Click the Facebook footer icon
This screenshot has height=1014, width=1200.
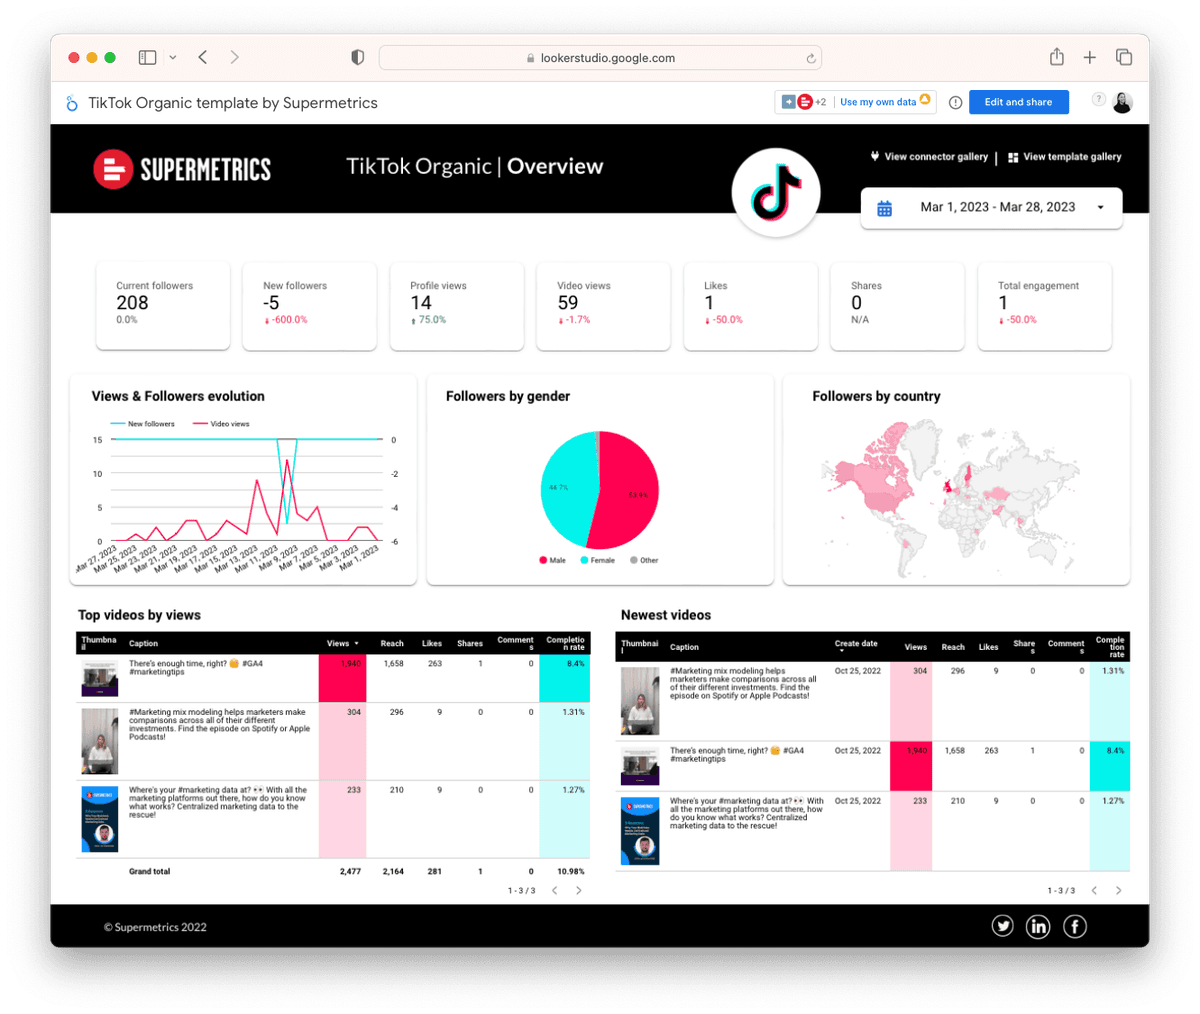pyautogui.click(x=1074, y=926)
